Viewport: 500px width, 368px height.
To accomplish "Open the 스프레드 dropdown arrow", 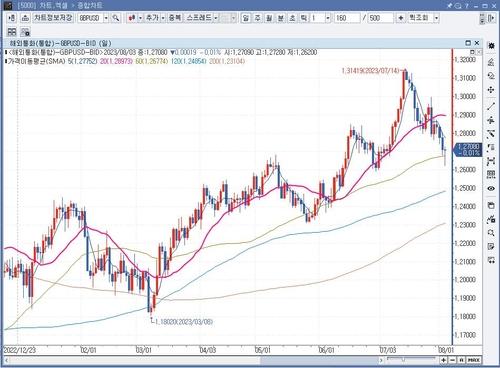I will point(216,18).
